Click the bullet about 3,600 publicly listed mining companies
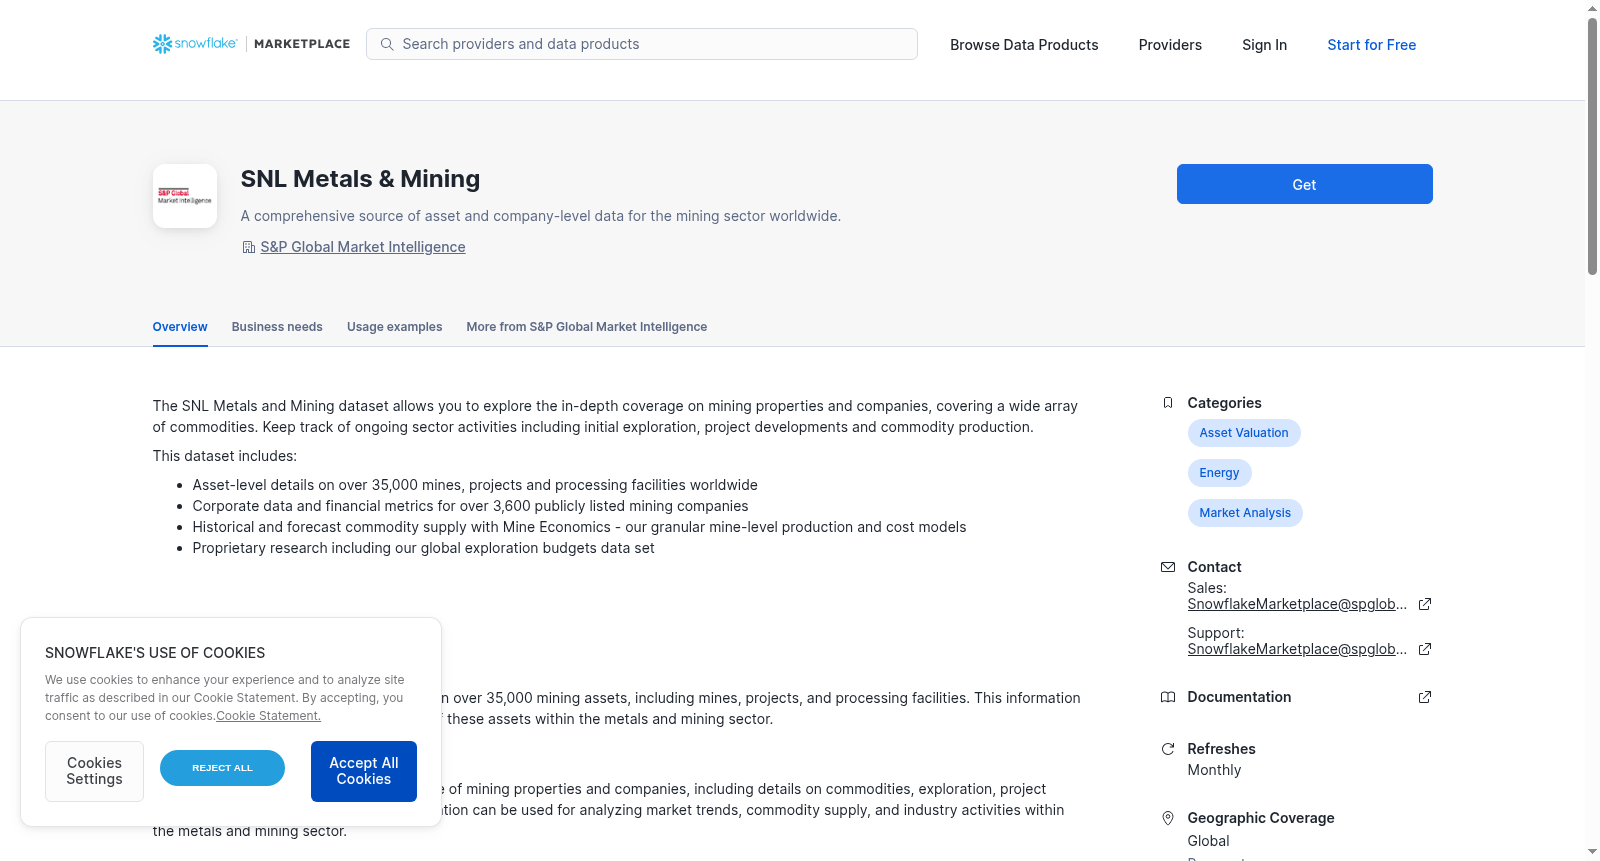Viewport: 1600px width, 861px height. coord(470,506)
